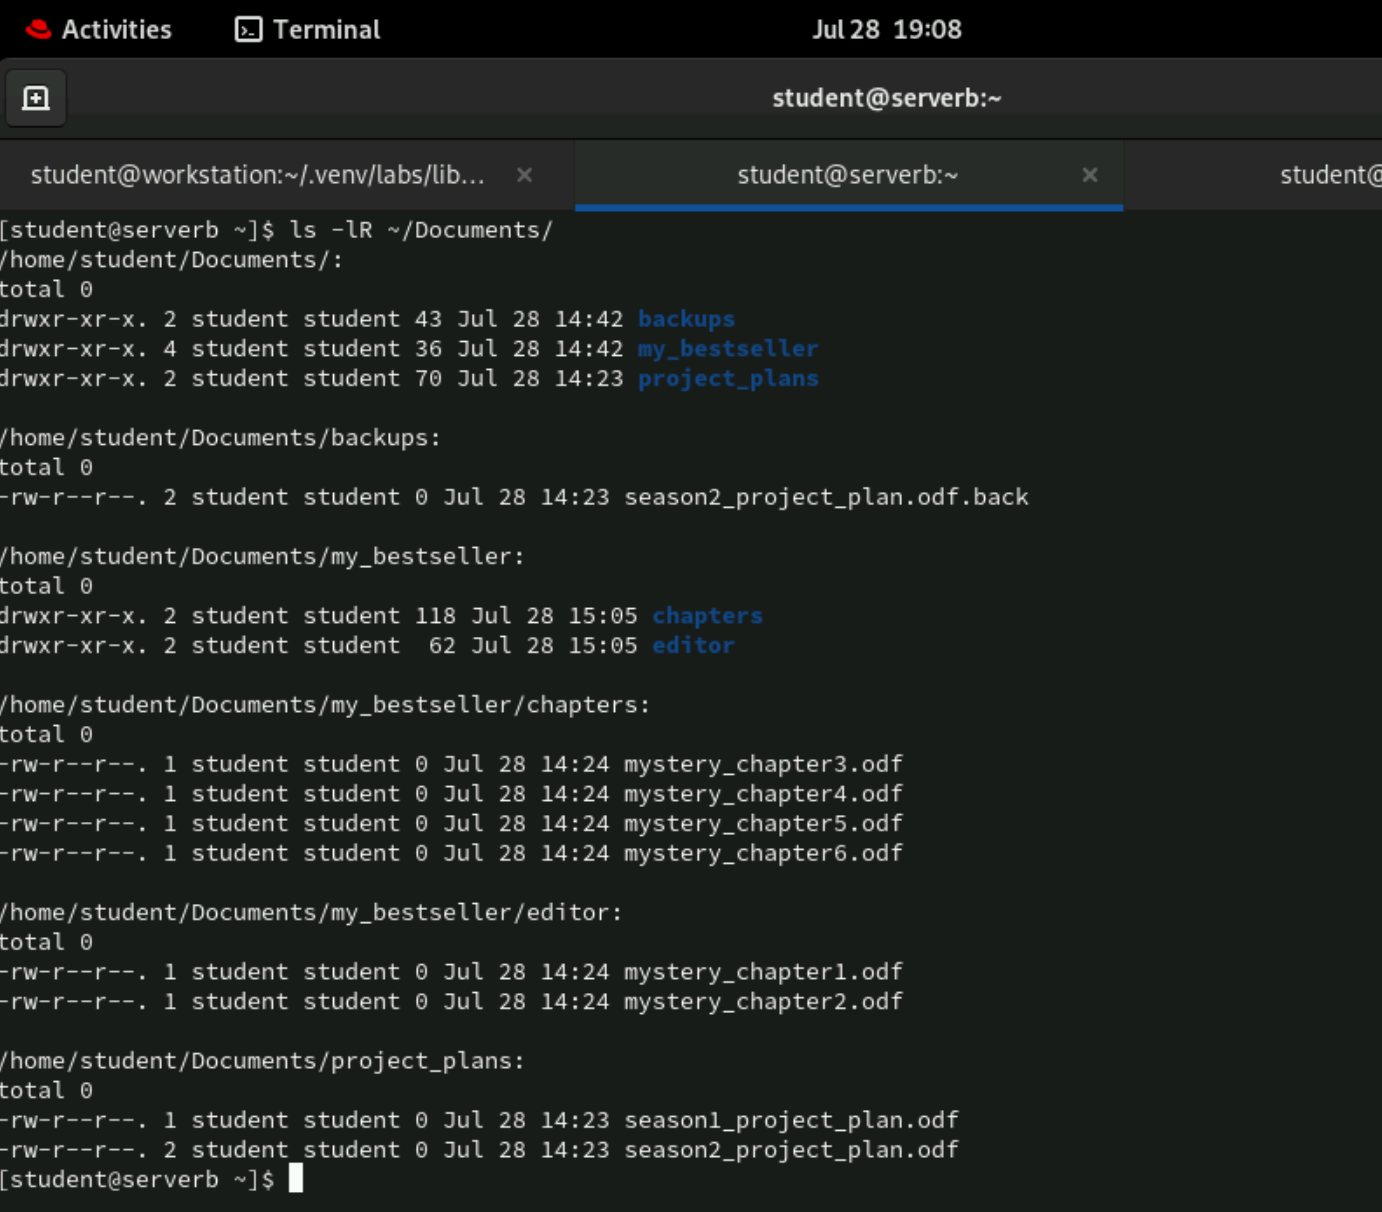Click the season2_project_plan.odf.back filename
This screenshot has height=1212, width=1382.
click(x=826, y=497)
